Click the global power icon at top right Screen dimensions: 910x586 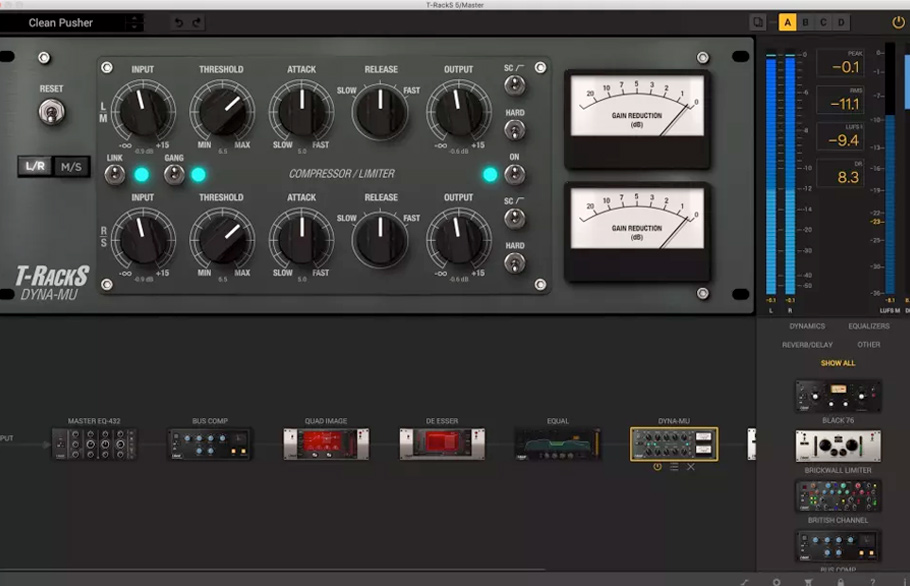pos(898,23)
